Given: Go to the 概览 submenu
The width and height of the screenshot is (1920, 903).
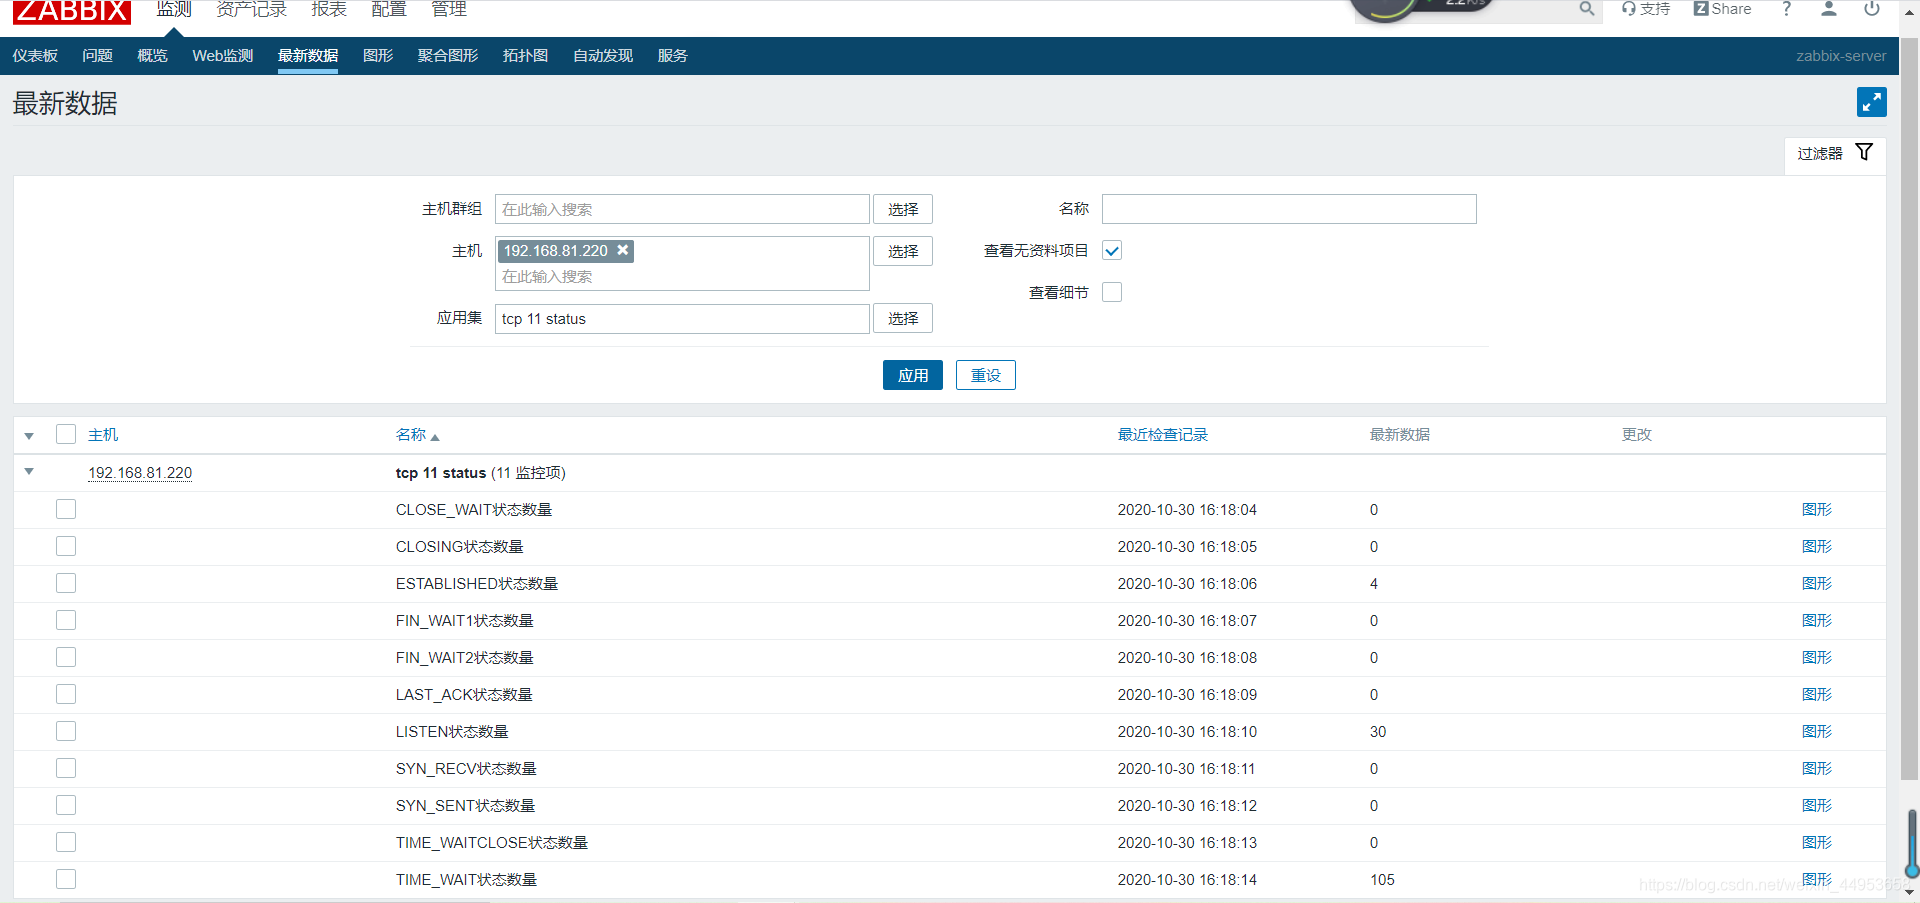Looking at the screenshot, I should 152,56.
